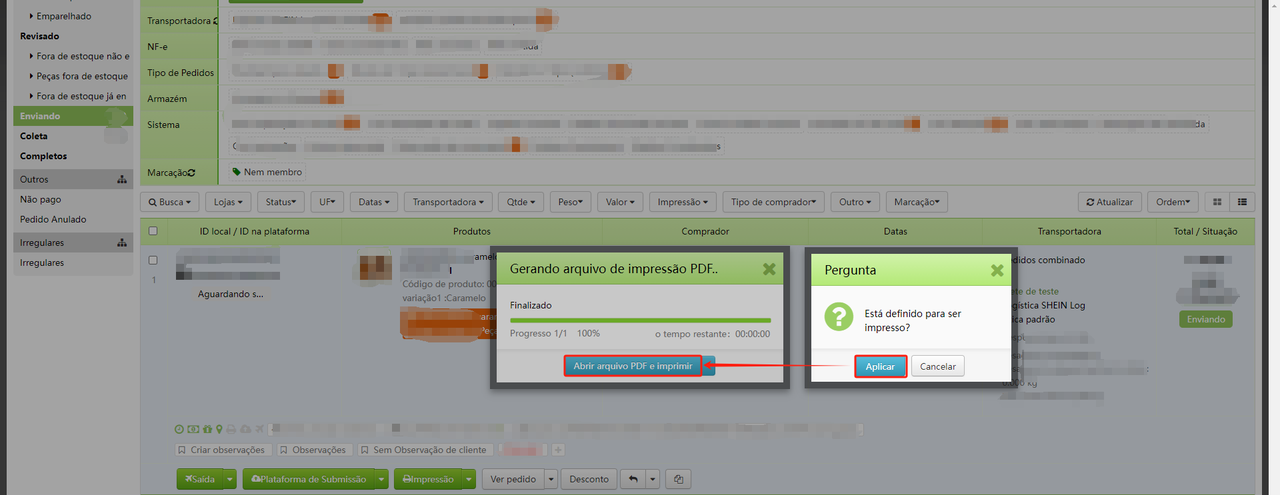Open the Ordem dropdown
Viewport: 1280px width, 495px height.
coord(1172,201)
